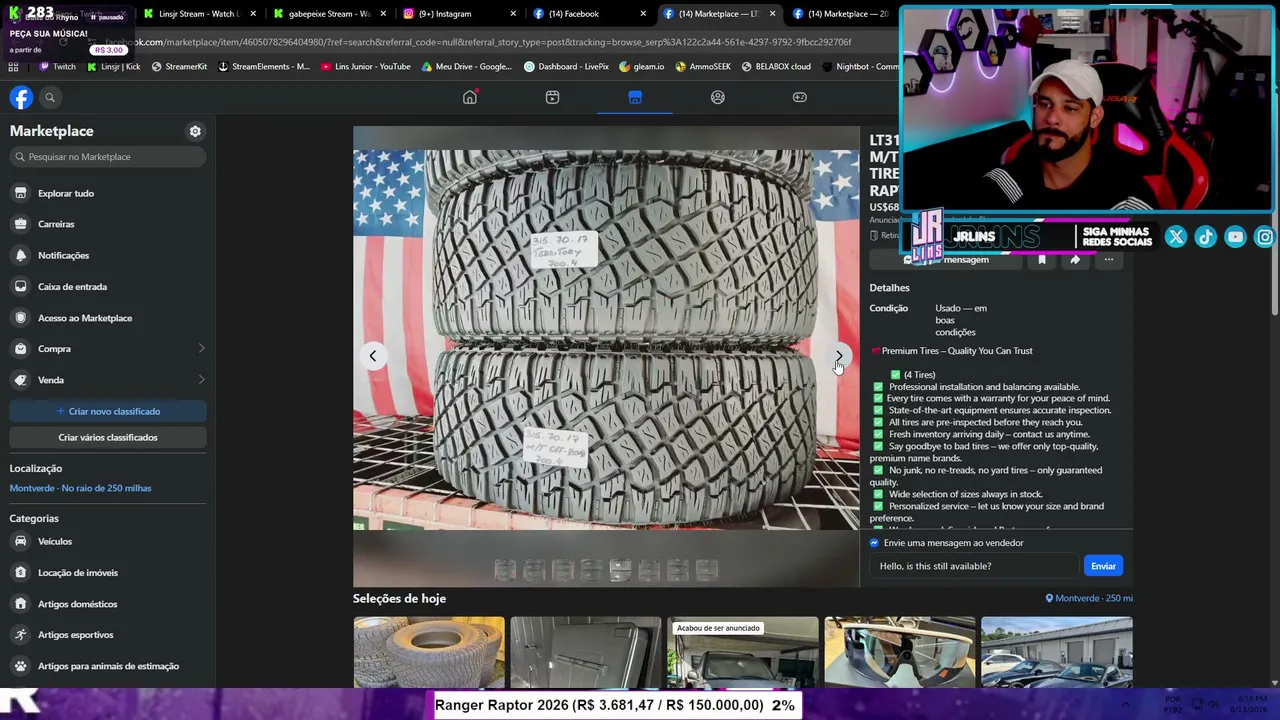
Task: Save the listing with bookmark icon
Action: pos(1041,260)
